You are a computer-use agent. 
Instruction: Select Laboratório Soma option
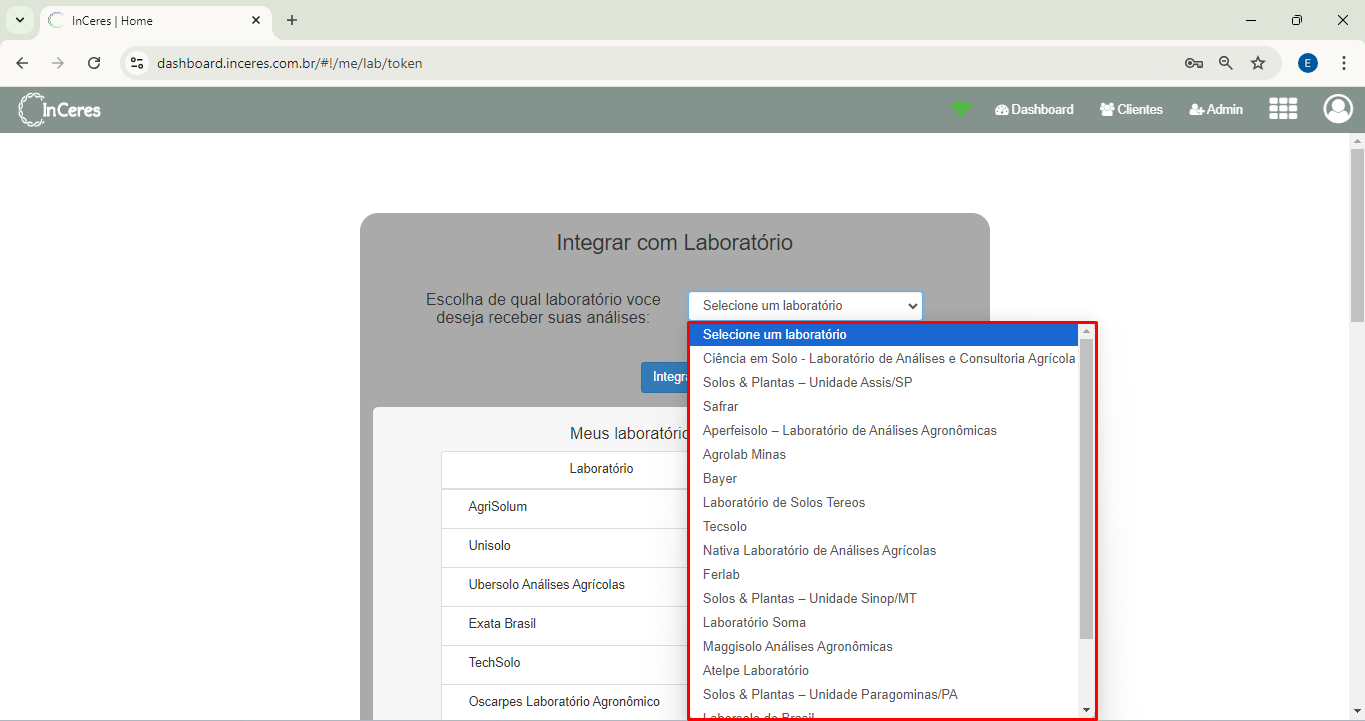click(884, 622)
